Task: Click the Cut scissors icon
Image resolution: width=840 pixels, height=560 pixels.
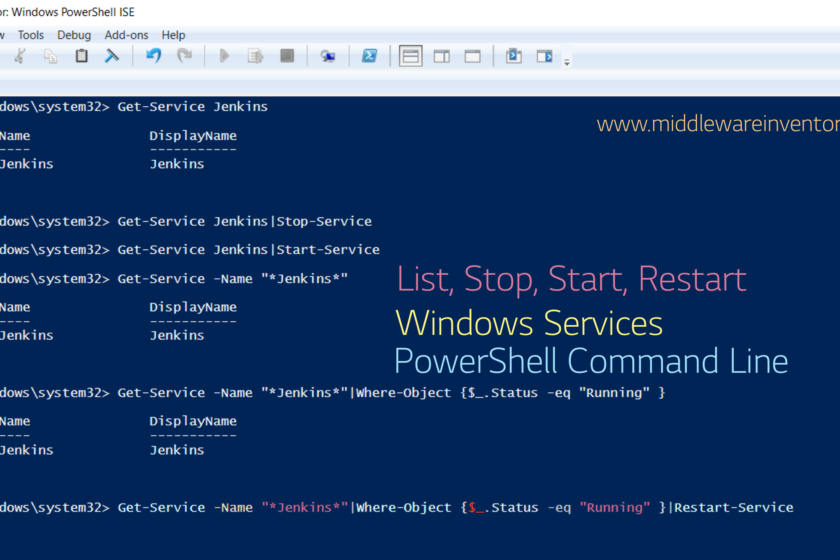Action: pyautogui.click(x=20, y=56)
